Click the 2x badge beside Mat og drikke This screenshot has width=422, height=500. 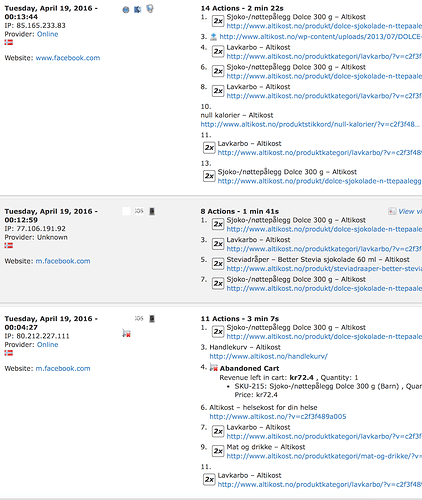point(218,451)
